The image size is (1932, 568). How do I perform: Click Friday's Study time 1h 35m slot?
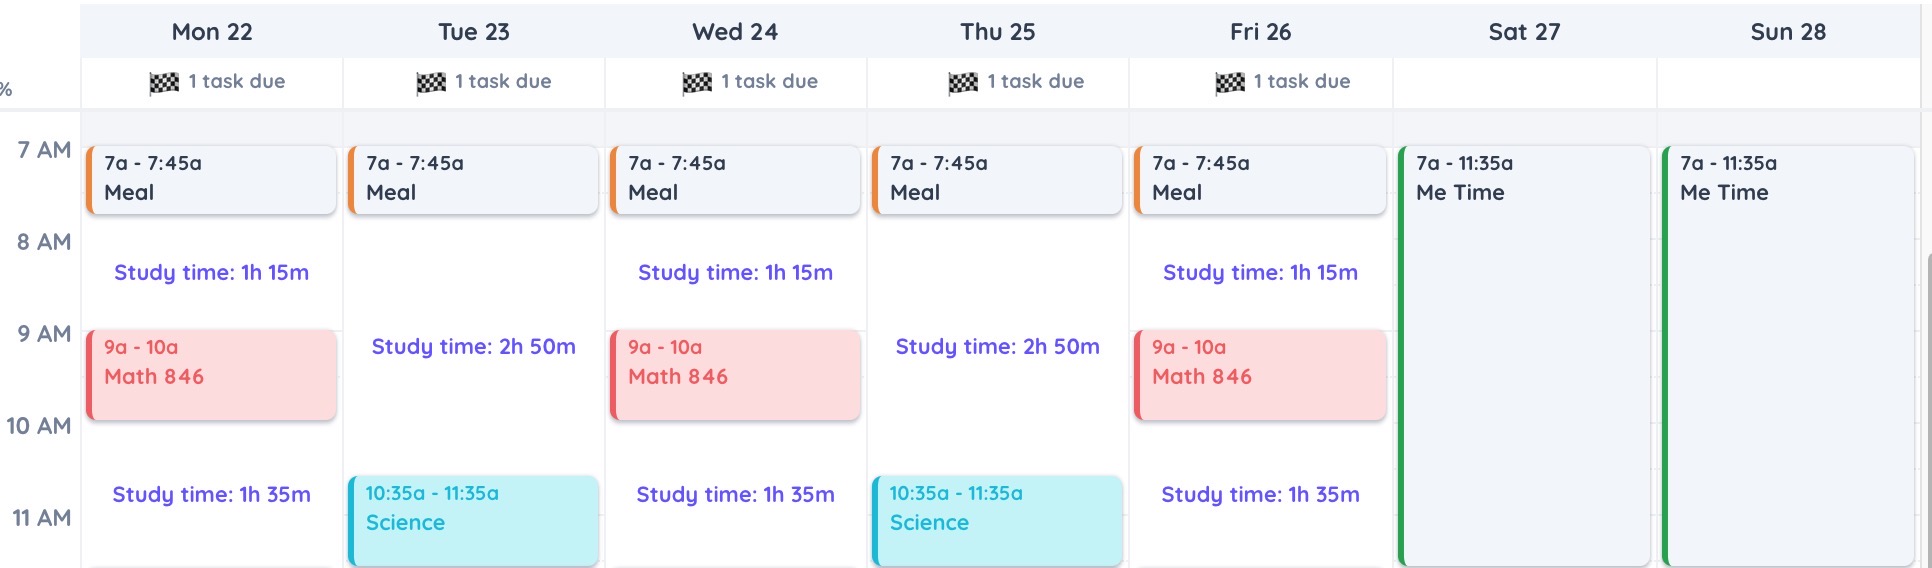click(1260, 494)
